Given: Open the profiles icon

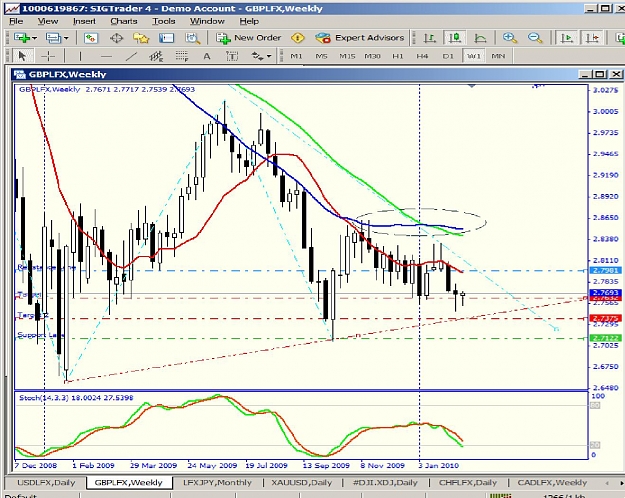Looking at the screenshot, I should point(53,38).
